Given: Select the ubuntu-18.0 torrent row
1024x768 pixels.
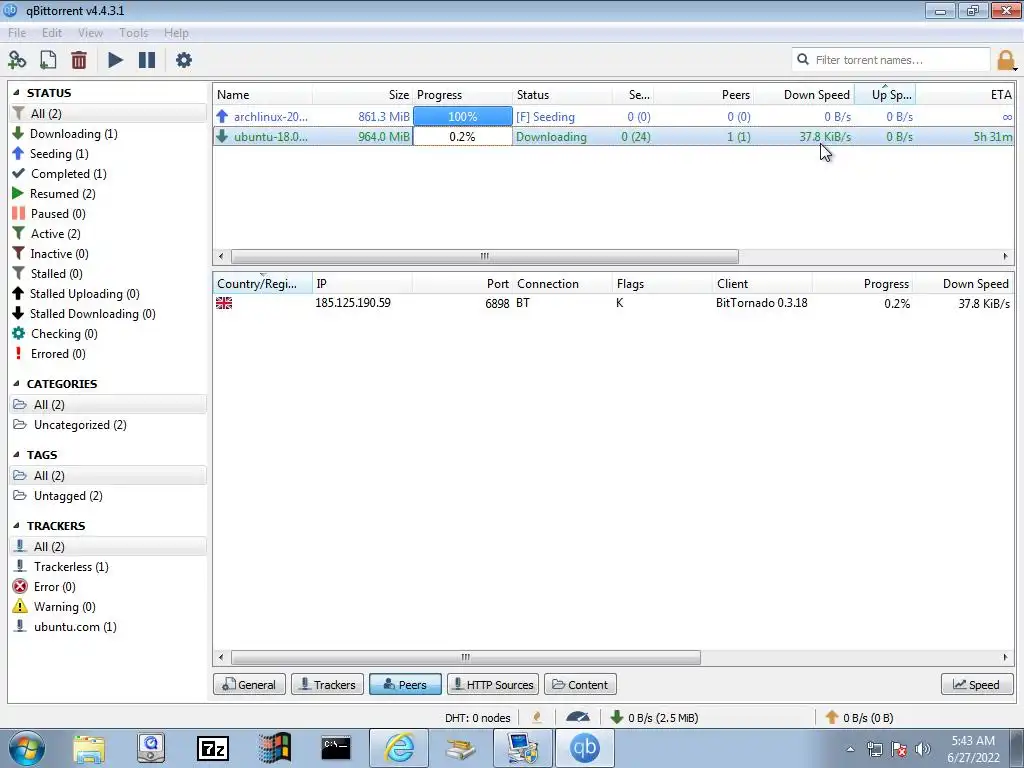Looking at the screenshot, I should 613,136.
